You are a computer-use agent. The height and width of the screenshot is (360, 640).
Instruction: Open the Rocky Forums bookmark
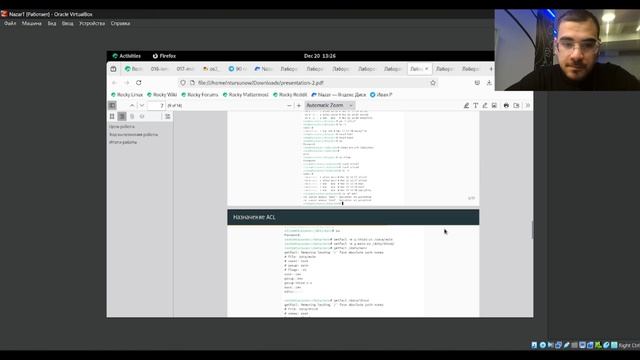coord(200,95)
